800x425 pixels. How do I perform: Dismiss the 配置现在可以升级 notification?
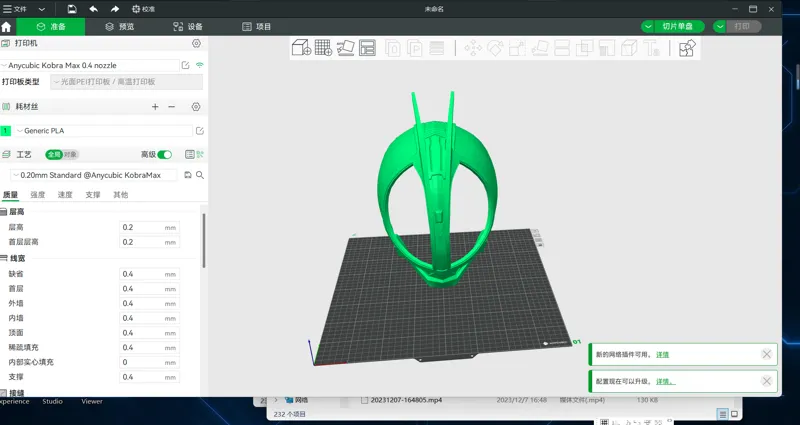[766, 381]
